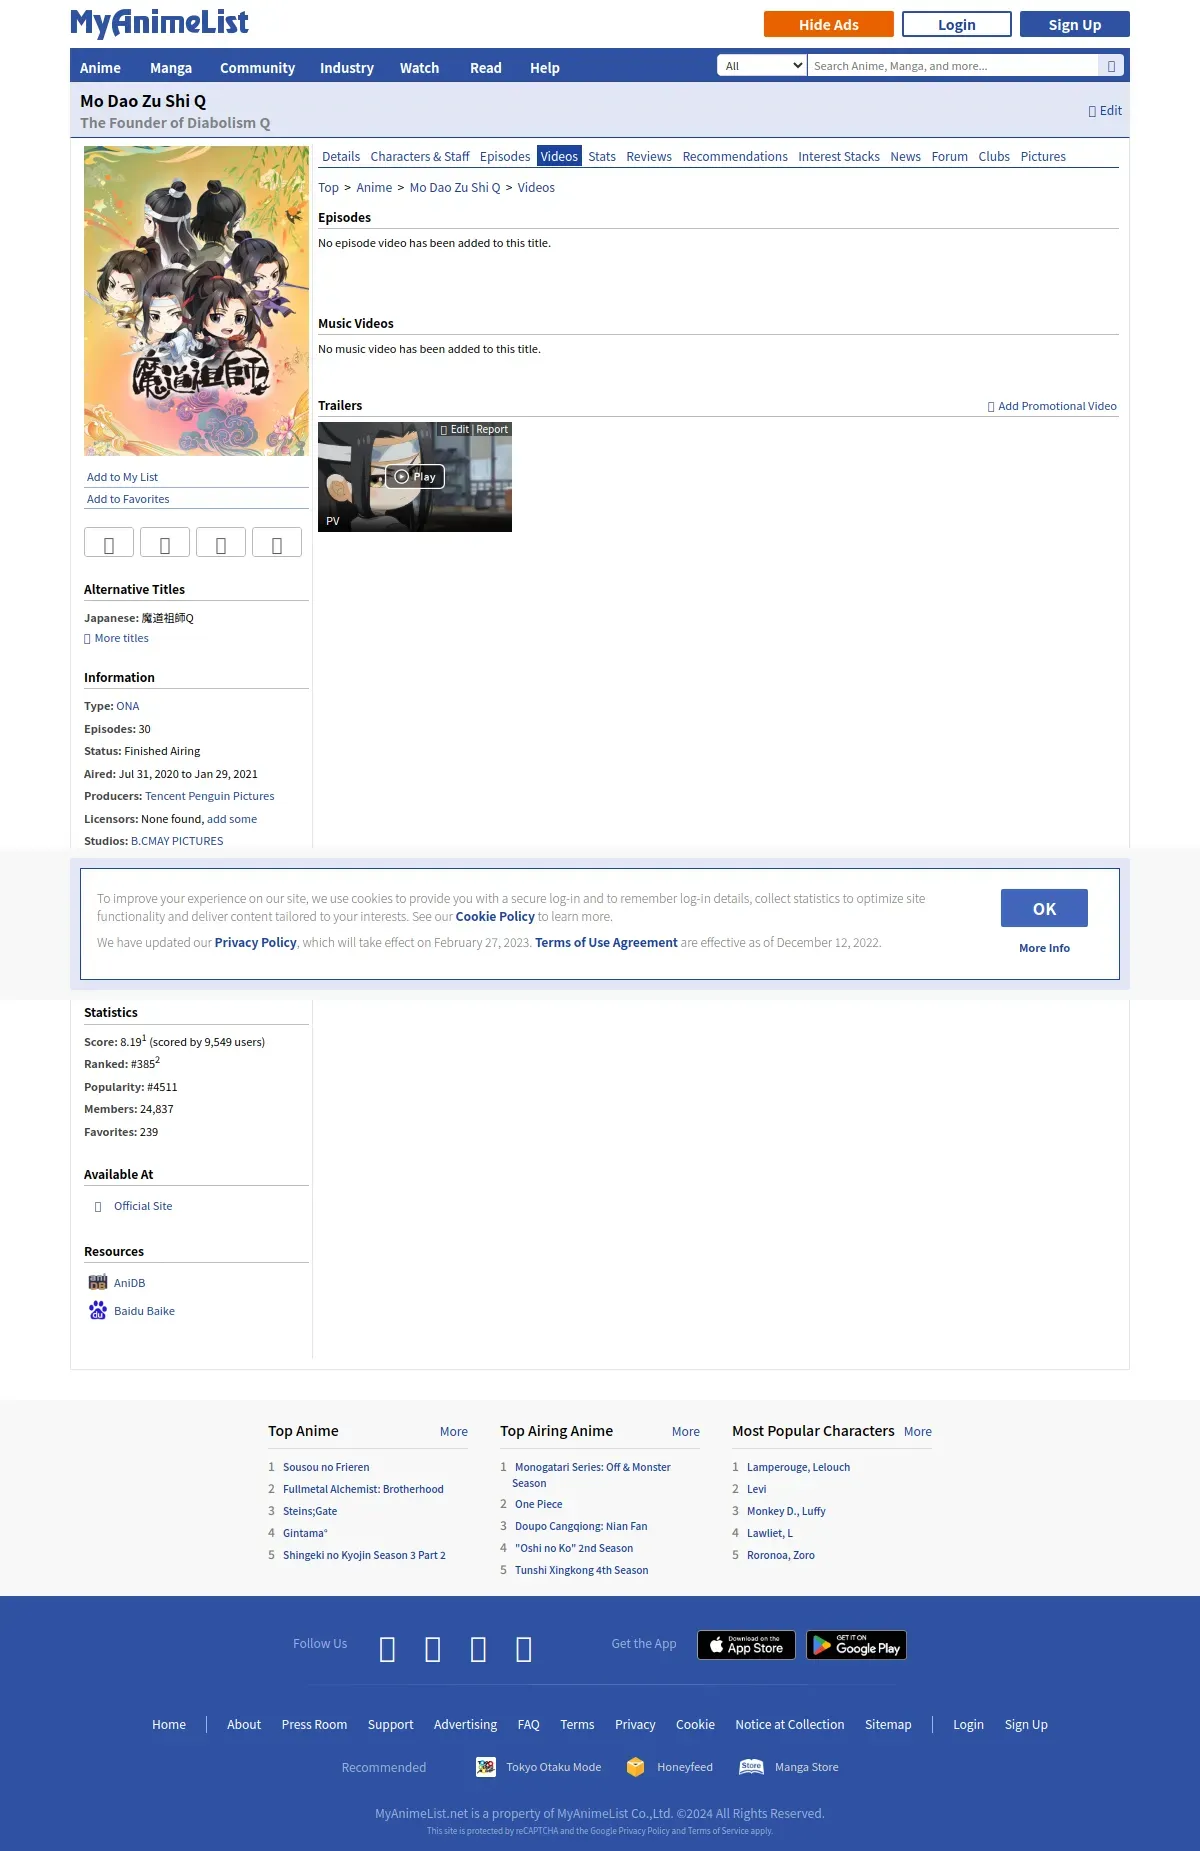Open the Press Room footer link
Viewport: 1200px width, 1851px height.
point(314,1725)
